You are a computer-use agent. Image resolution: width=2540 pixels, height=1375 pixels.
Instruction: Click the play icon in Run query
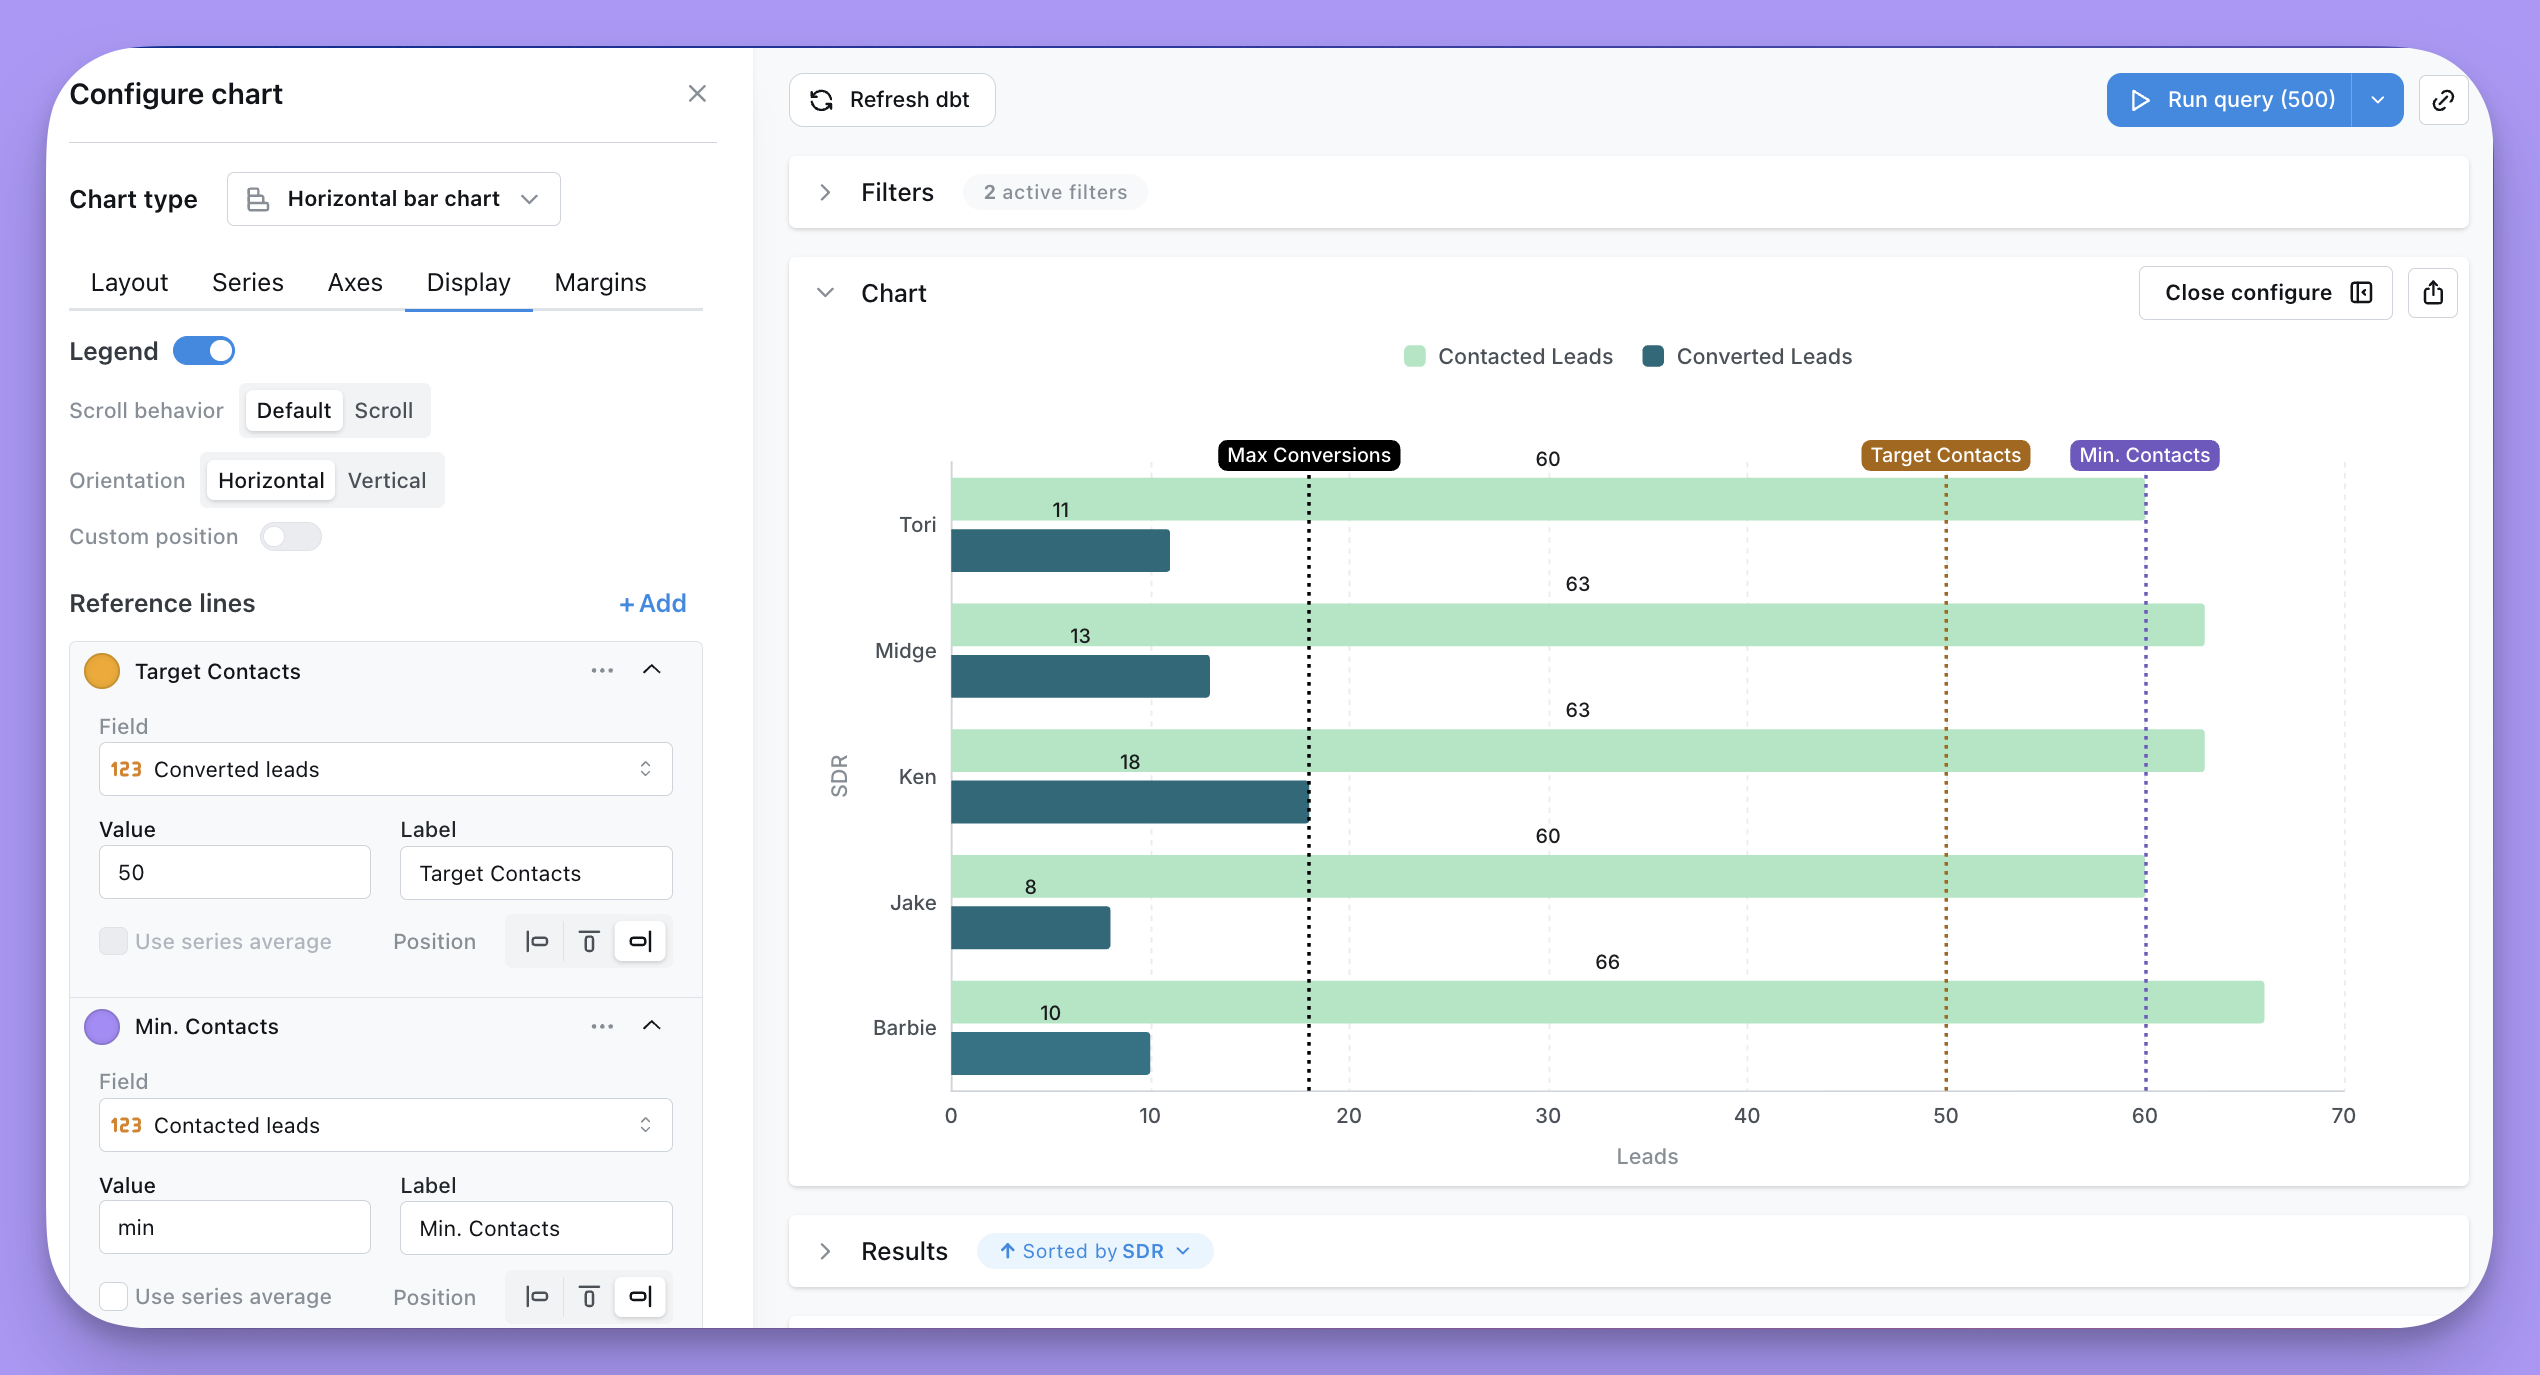tap(2140, 100)
